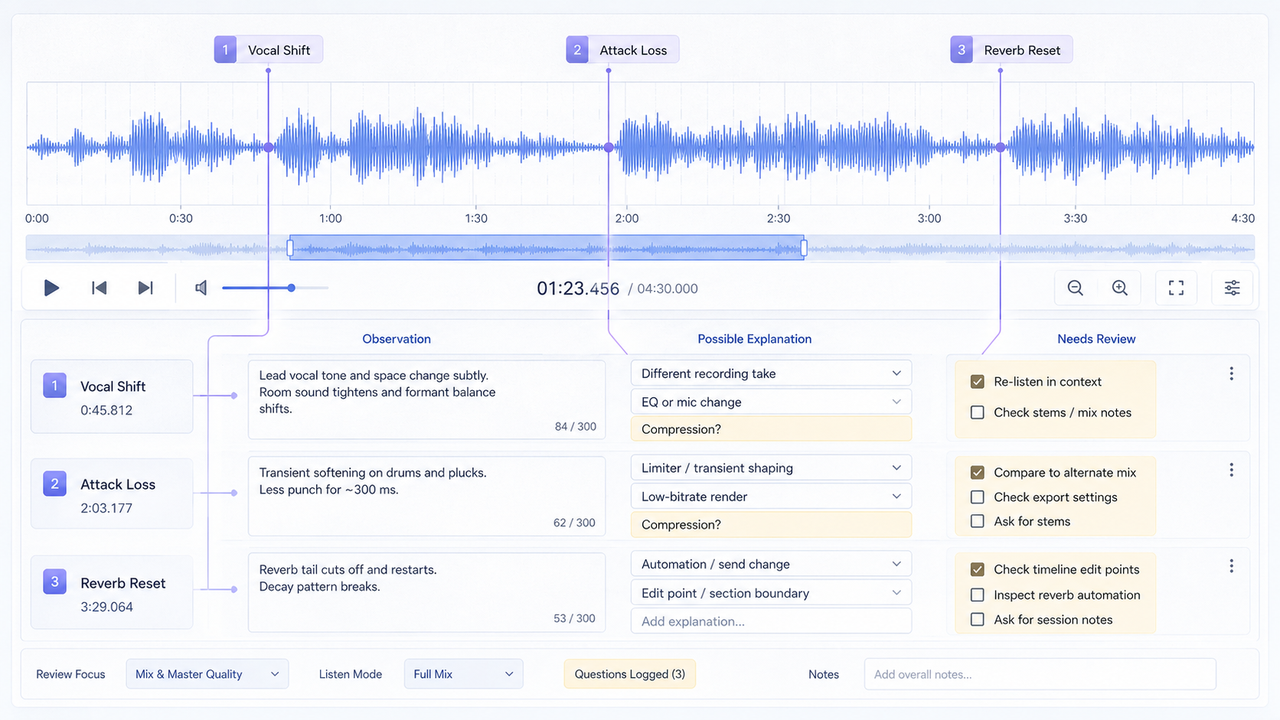Select the Vocal Shift marker flag above waveform
The width and height of the screenshot is (1280, 720).
pos(268,50)
